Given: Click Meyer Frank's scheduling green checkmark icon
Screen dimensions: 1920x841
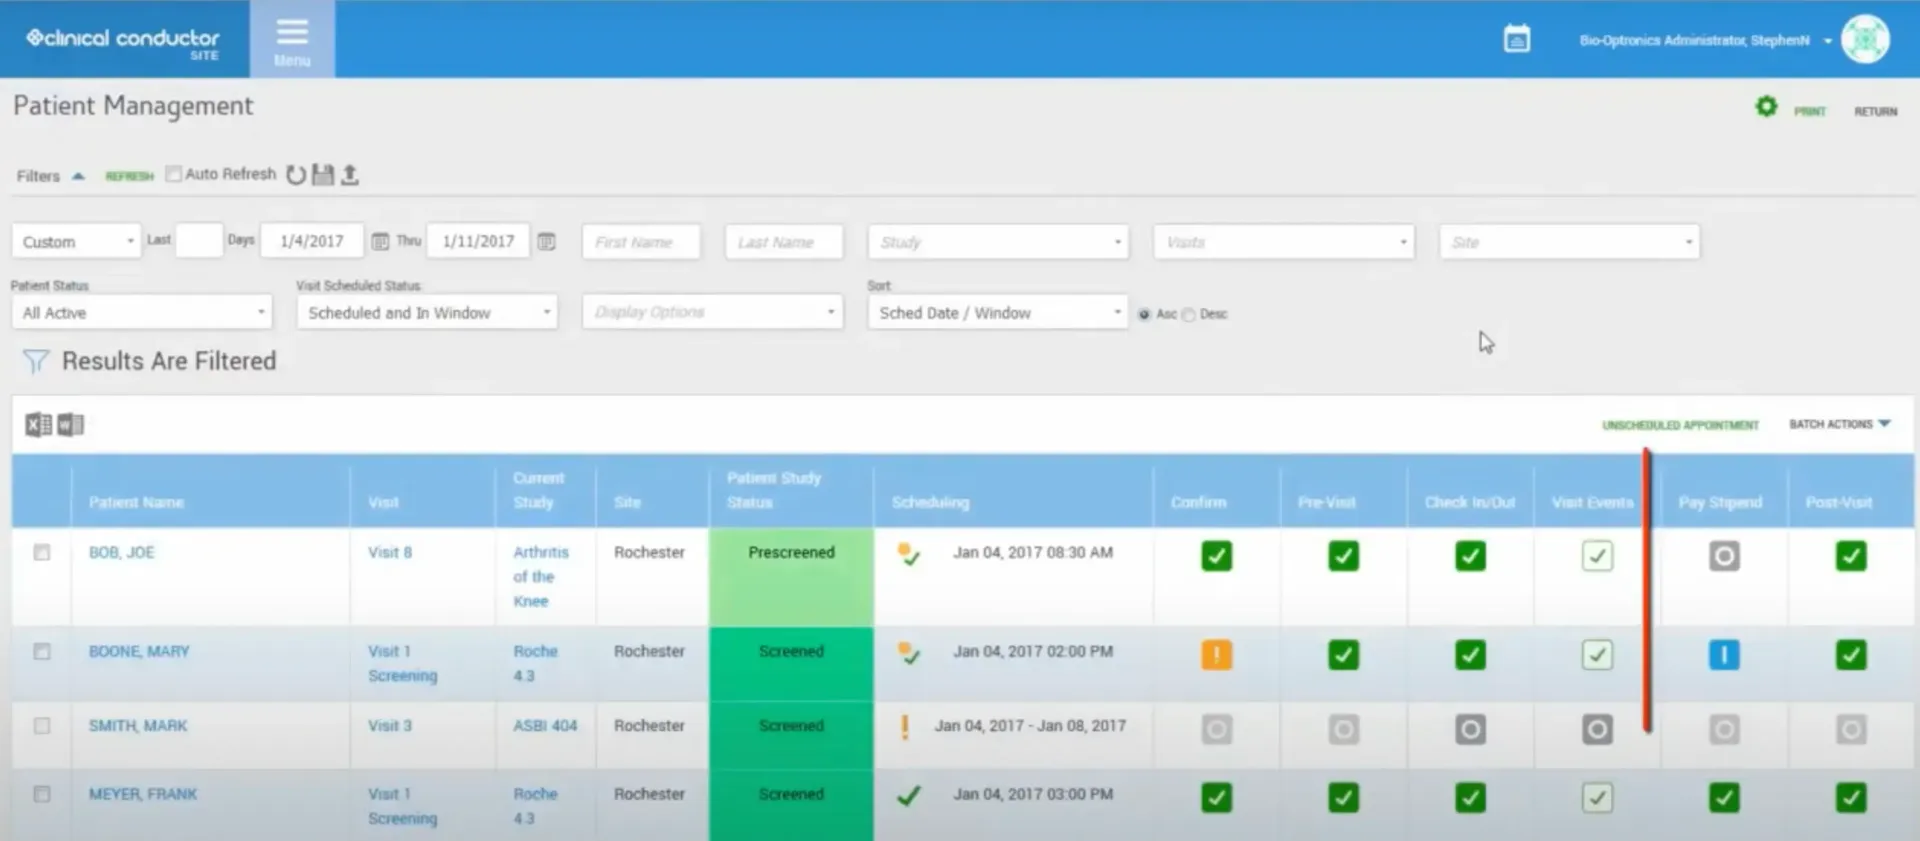Looking at the screenshot, I should [x=908, y=796].
